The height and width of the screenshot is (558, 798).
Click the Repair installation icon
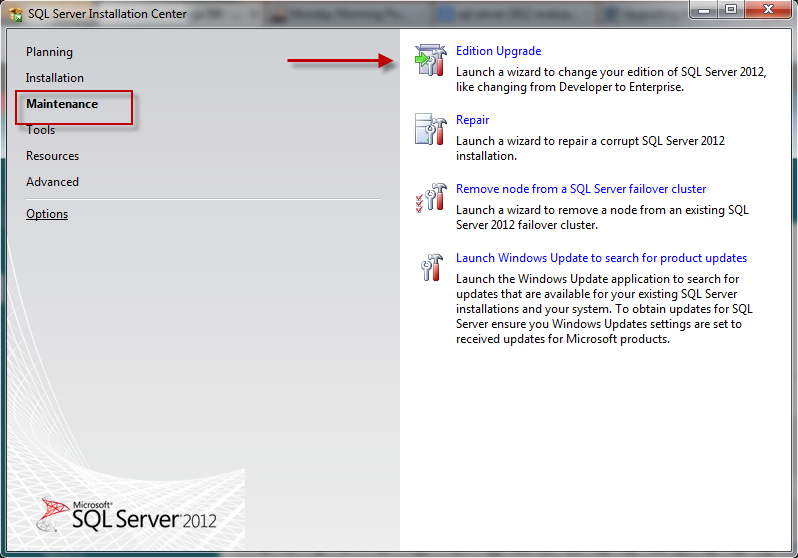(x=431, y=129)
